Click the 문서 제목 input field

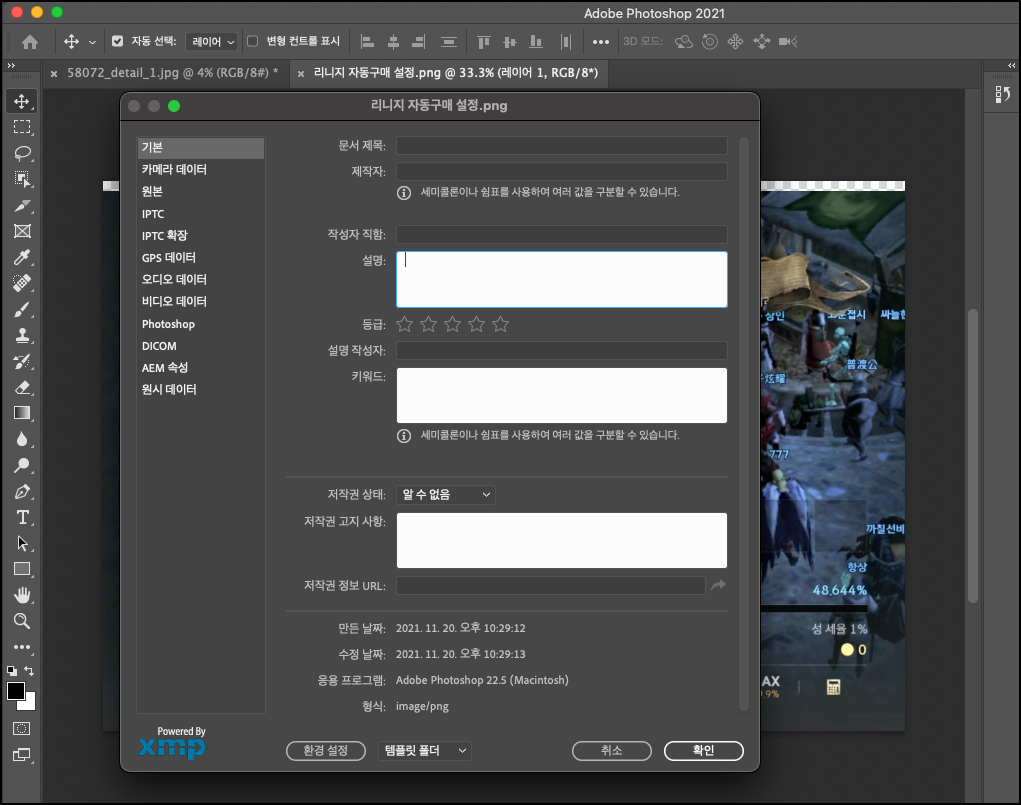click(x=562, y=145)
